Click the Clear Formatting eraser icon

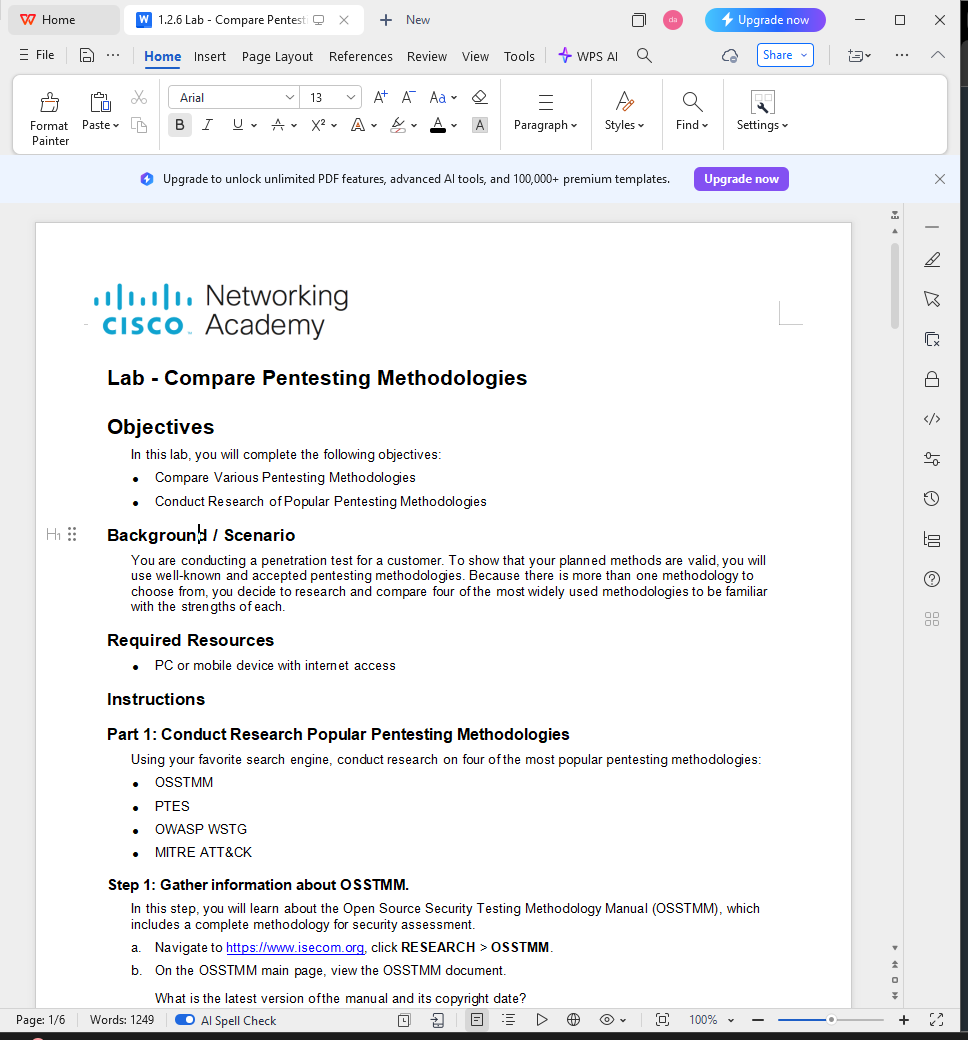coord(479,98)
